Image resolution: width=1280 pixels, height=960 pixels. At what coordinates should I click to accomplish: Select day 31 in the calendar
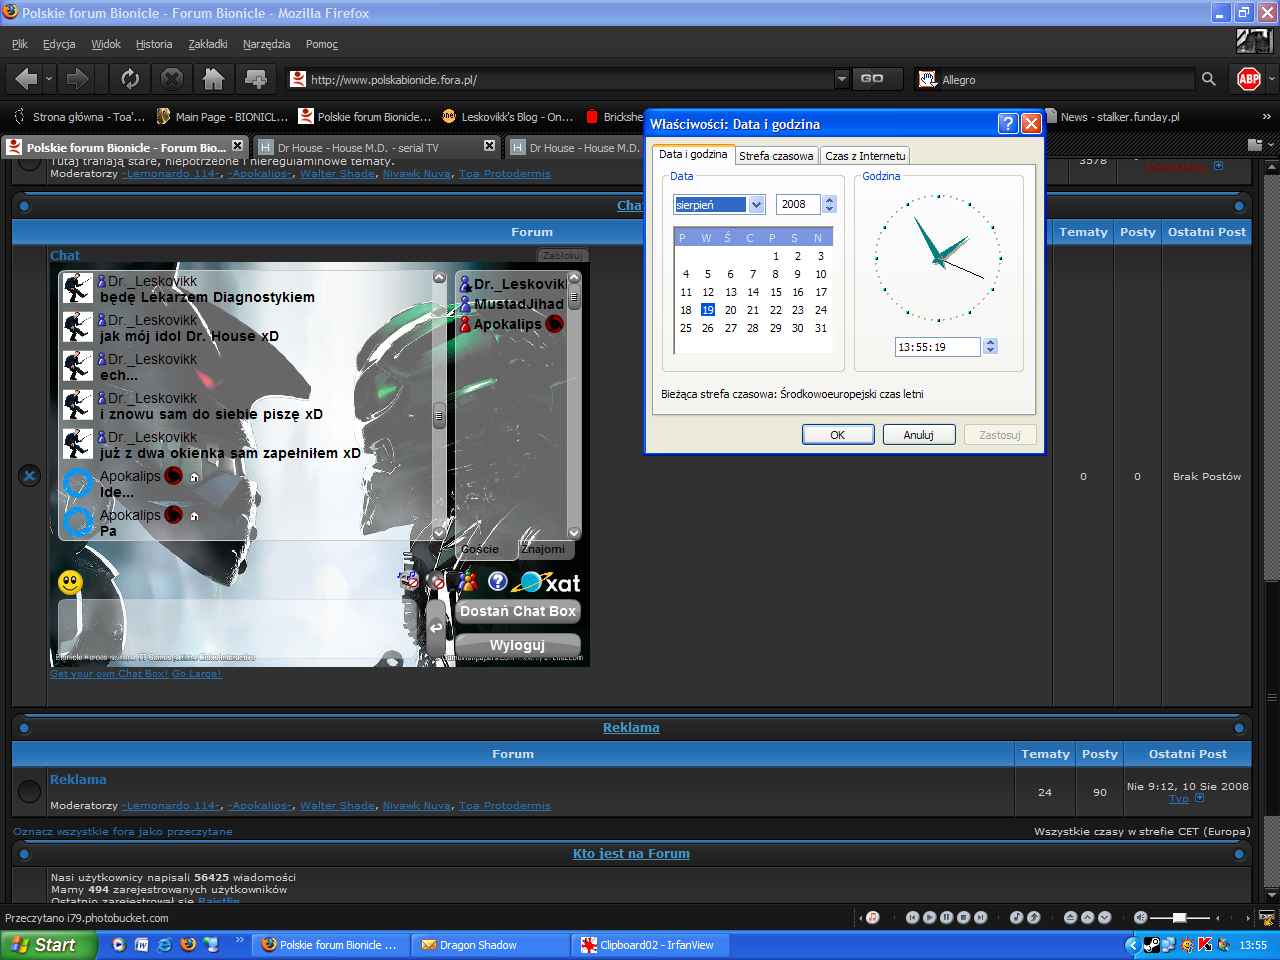click(820, 328)
